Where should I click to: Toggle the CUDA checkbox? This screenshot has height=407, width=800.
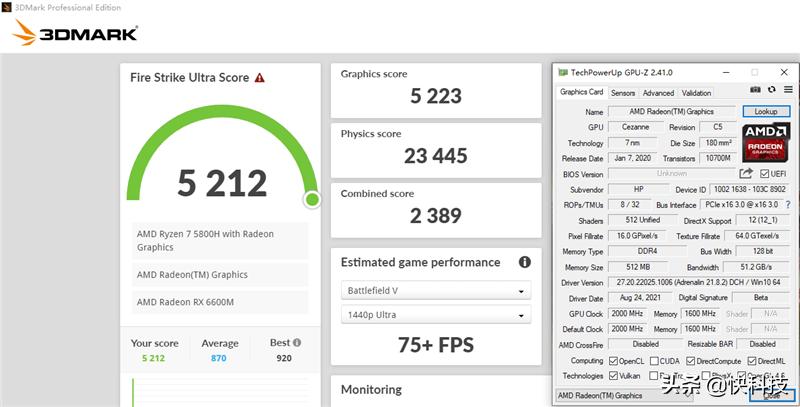pos(654,361)
